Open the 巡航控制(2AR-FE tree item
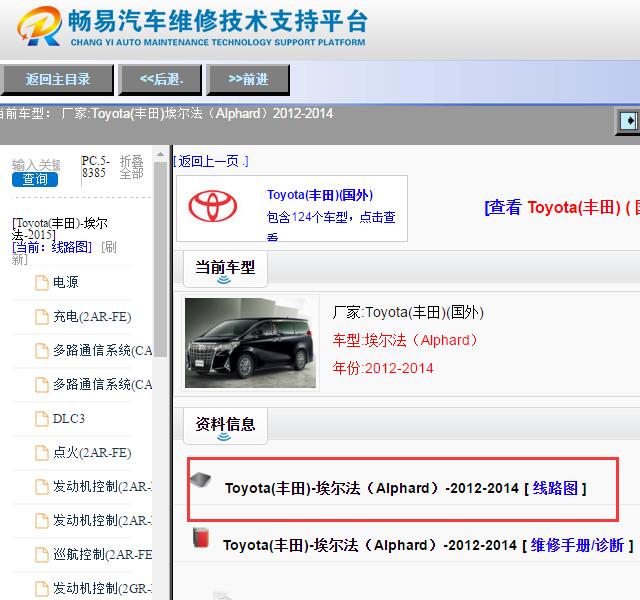This screenshot has height=600, width=640. pyautogui.click(x=102, y=555)
